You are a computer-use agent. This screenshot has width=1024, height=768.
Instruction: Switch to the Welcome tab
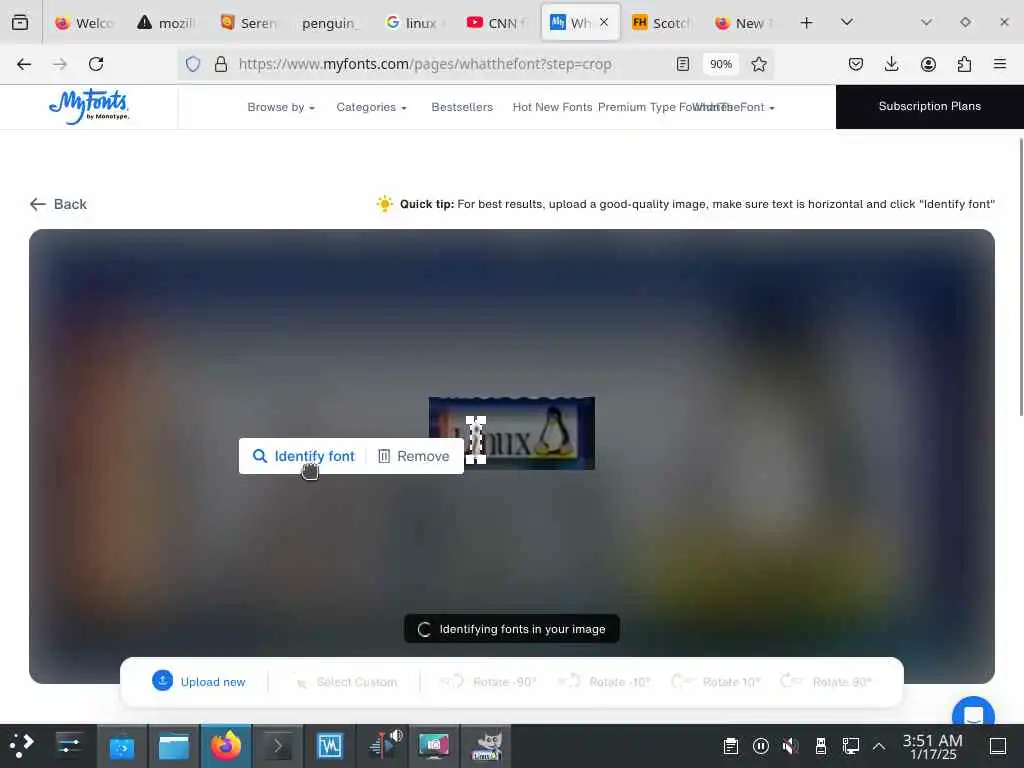[83, 23]
